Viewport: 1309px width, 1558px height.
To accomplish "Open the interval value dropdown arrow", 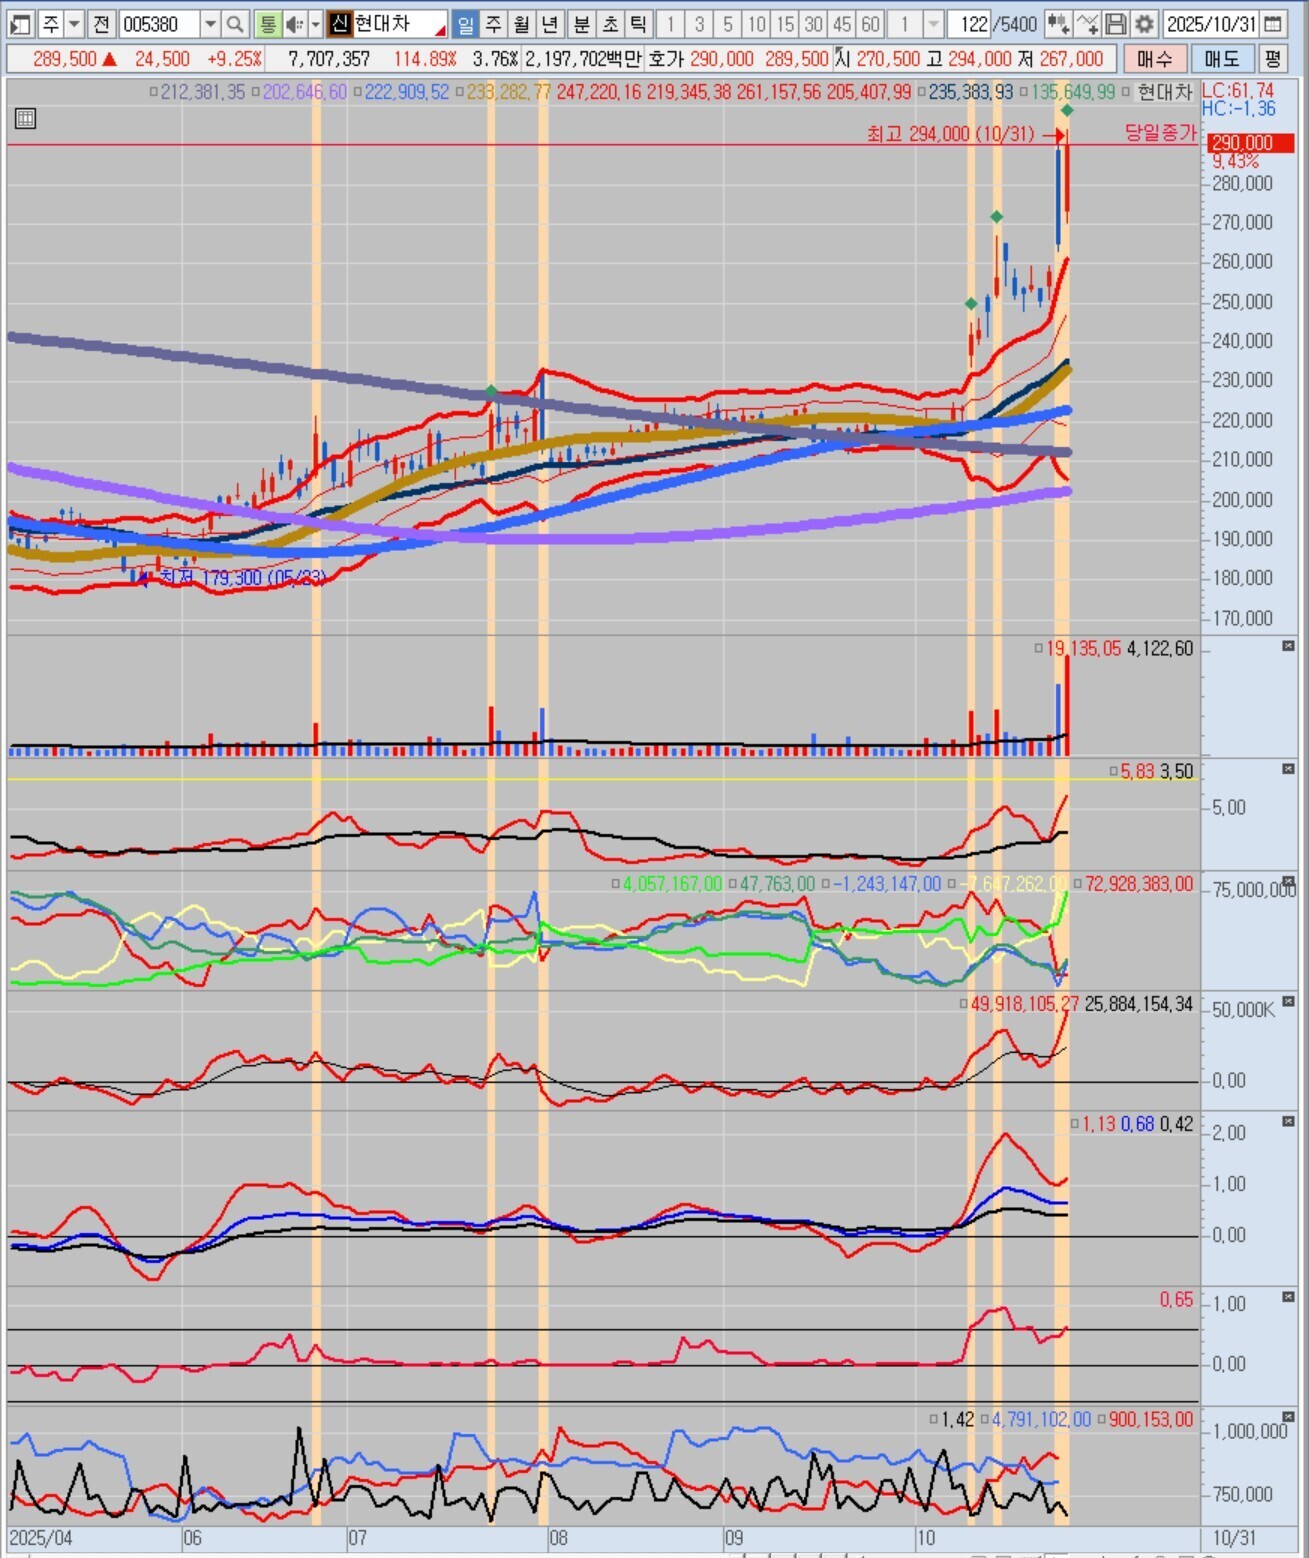I will pyautogui.click(x=933, y=24).
